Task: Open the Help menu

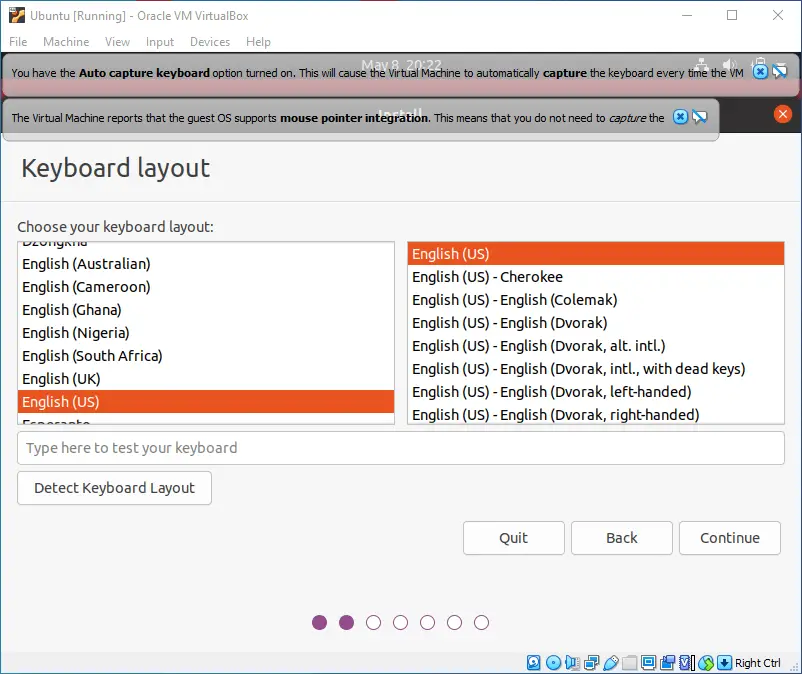Action: click(x=258, y=42)
